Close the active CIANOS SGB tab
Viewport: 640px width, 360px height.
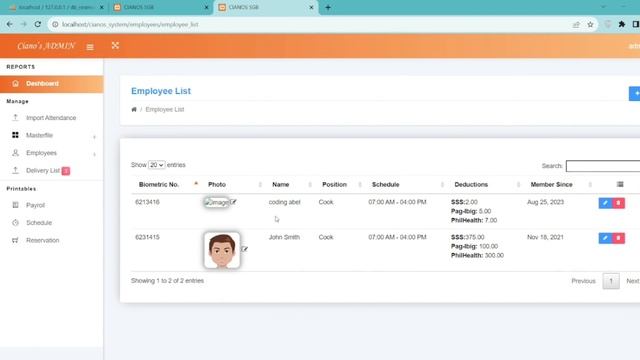pos(311,7)
